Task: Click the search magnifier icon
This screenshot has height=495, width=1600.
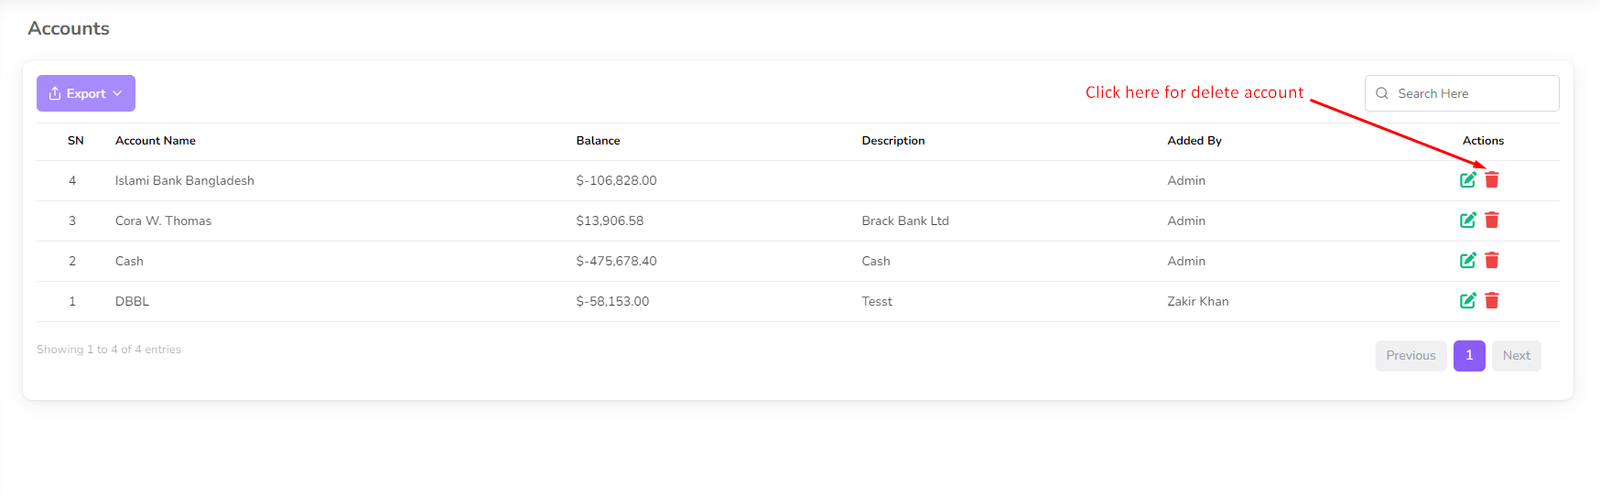Action: coord(1382,93)
